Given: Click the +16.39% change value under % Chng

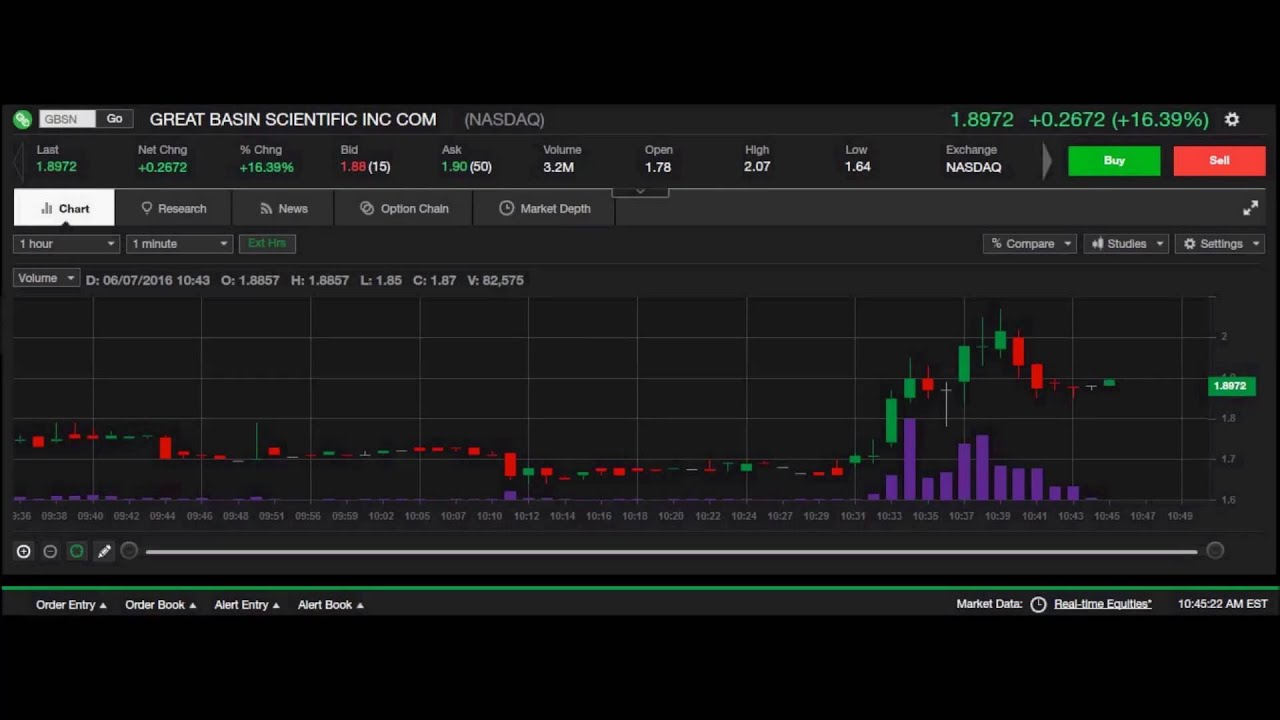Looking at the screenshot, I should pos(266,167).
